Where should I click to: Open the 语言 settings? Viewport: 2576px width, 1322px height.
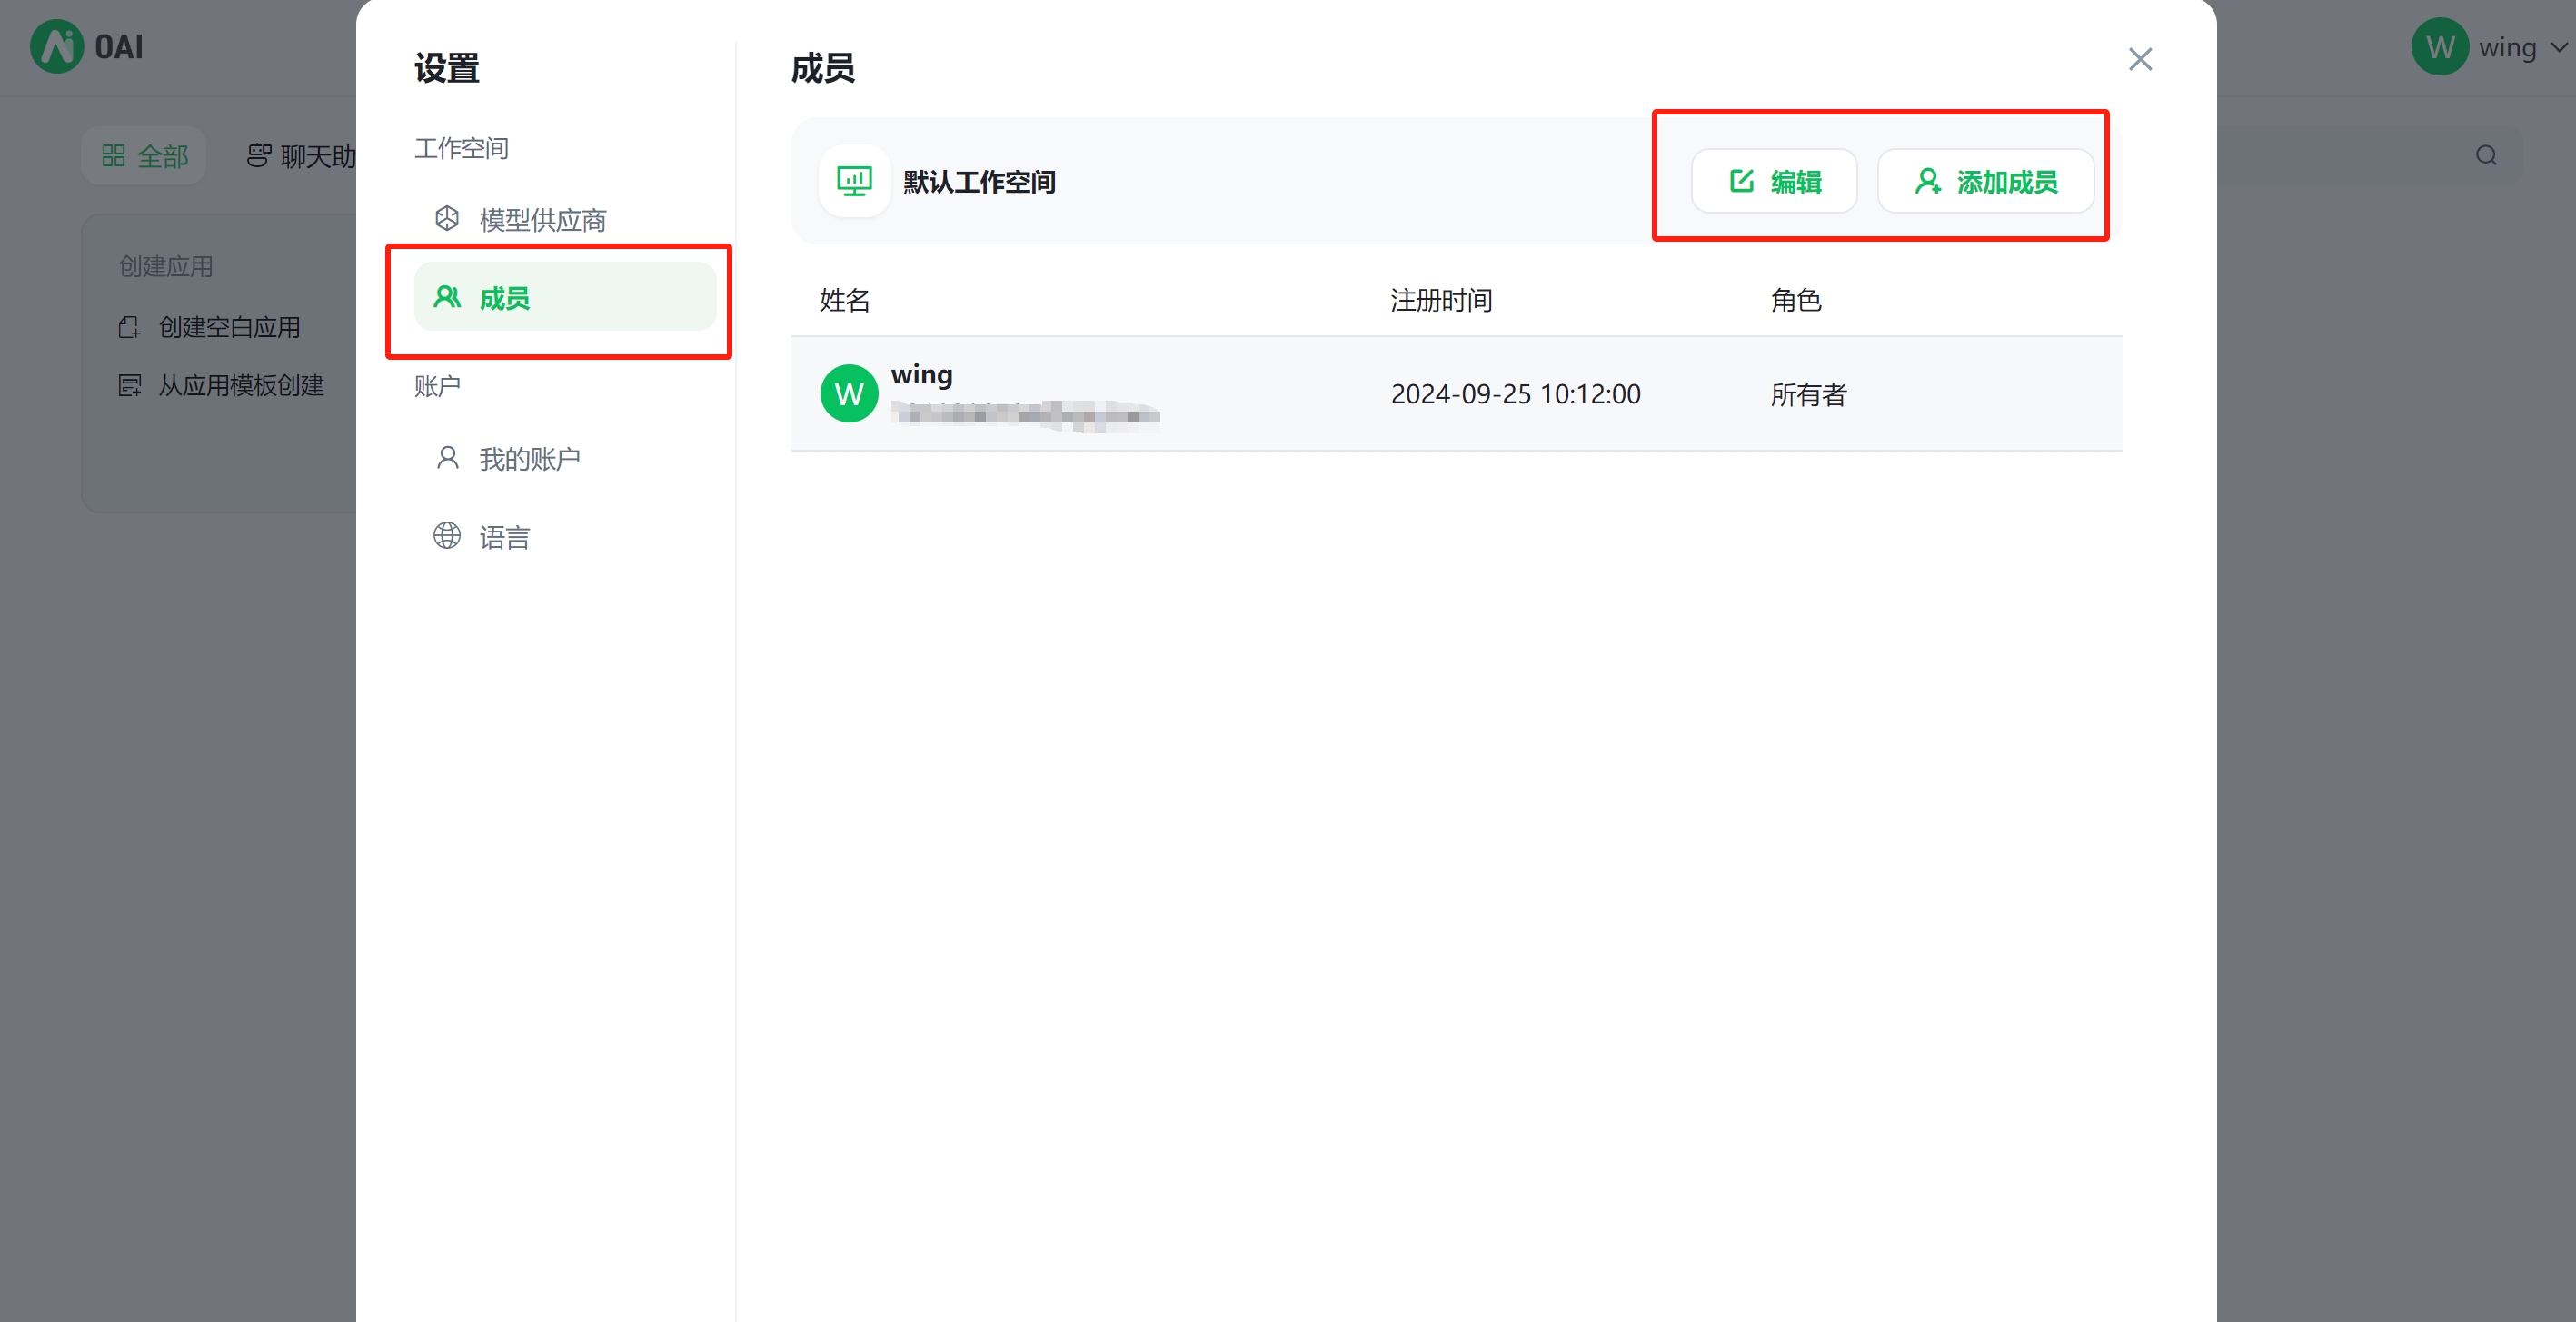565,537
